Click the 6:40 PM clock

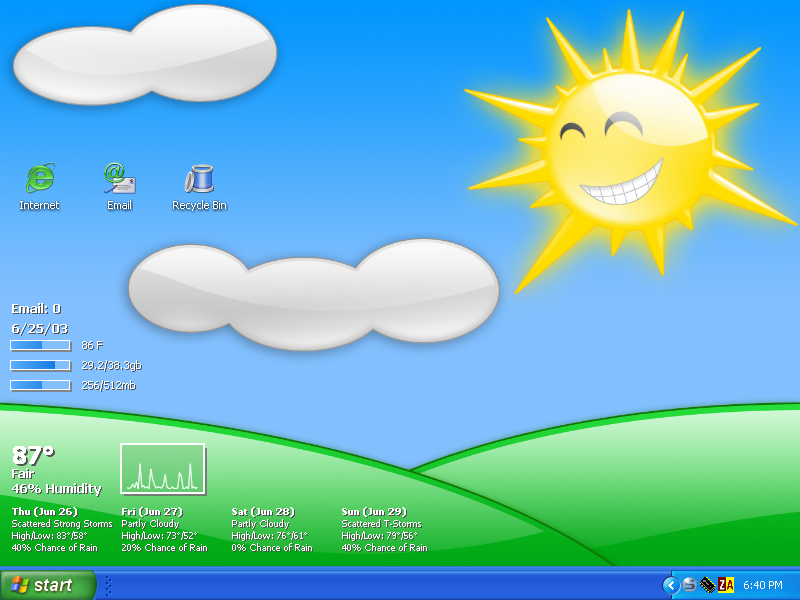click(763, 585)
